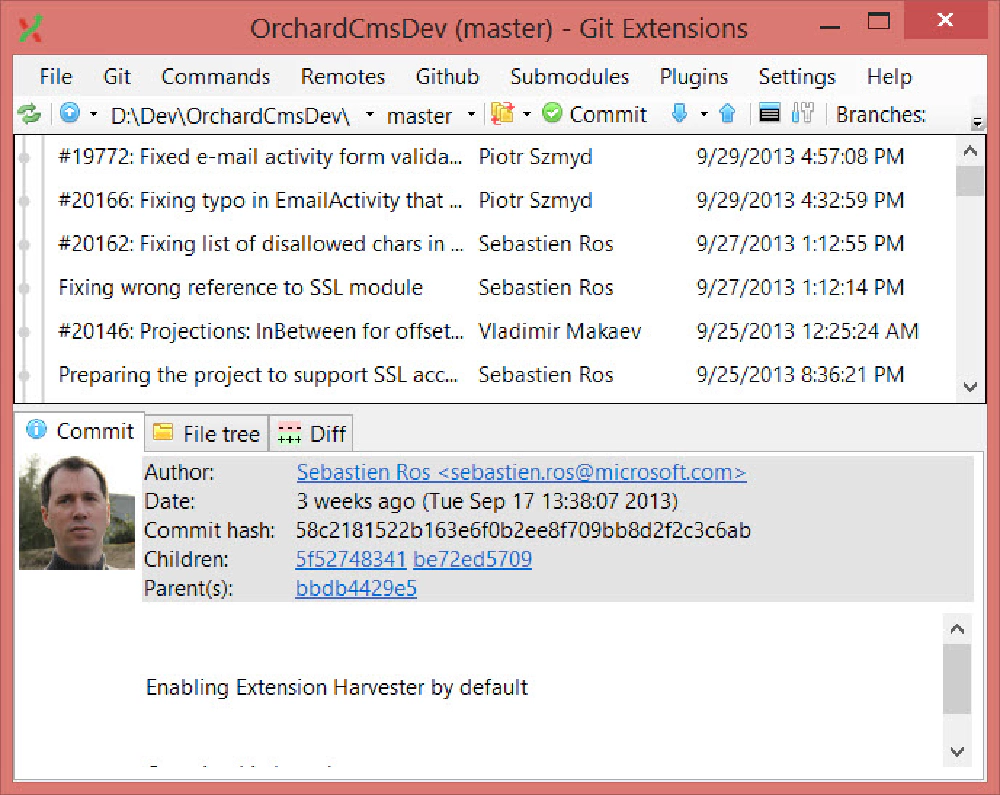Click revision list scroll down arrow
The width and height of the screenshot is (1000, 795).
point(971,387)
